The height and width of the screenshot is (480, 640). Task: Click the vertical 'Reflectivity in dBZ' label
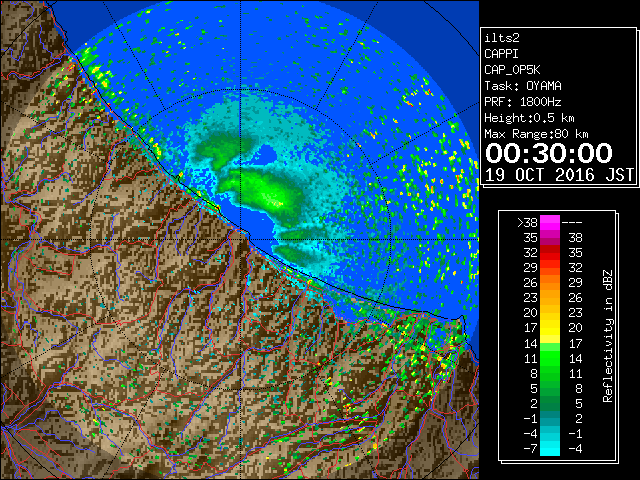tap(608, 336)
